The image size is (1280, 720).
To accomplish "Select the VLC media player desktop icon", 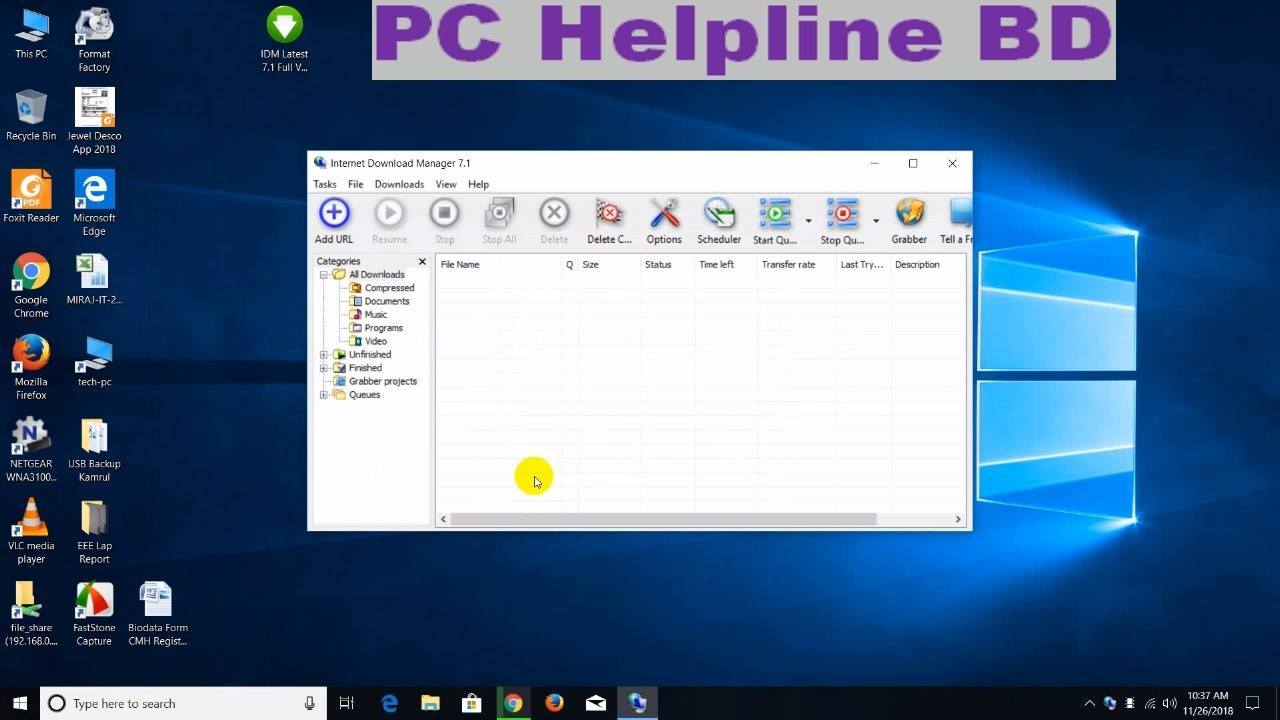I will (31, 532).
